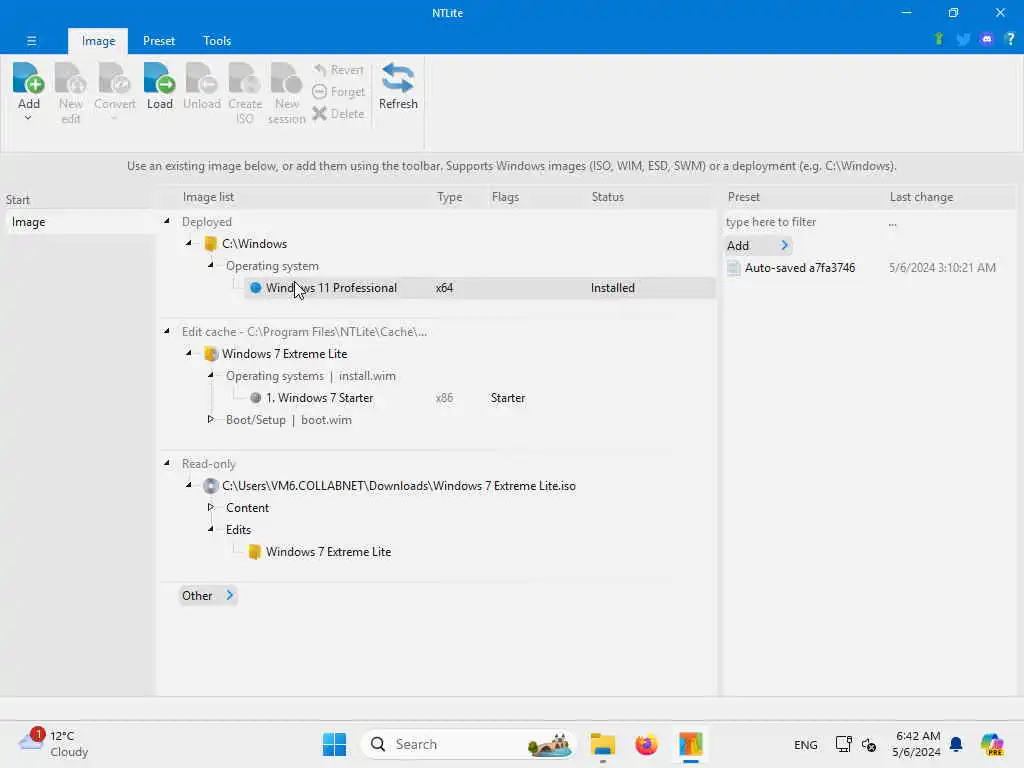The height and width of the screenshot is (768, 1024).
Task: Select Windows 11 Professional row
Action: pyautogui.click(x=480, y=288)
